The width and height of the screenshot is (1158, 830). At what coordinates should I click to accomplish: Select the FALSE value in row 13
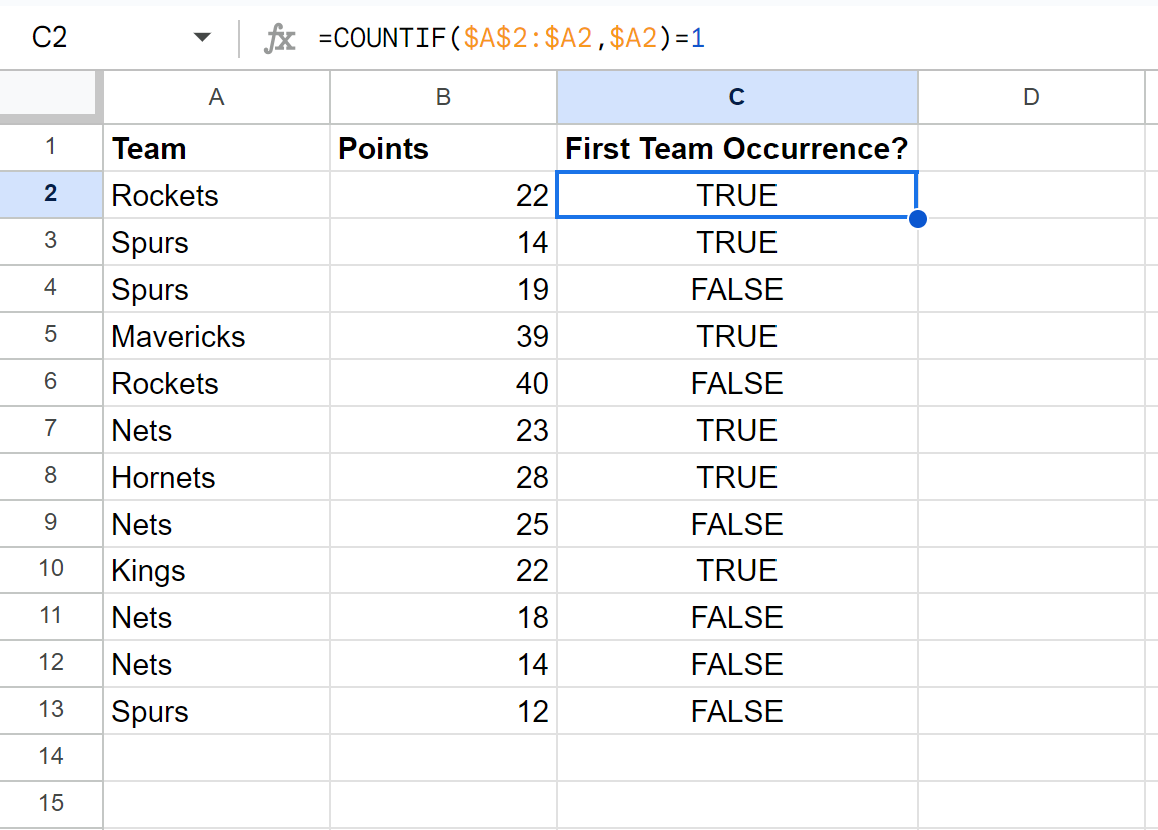[x=737, y=711]
